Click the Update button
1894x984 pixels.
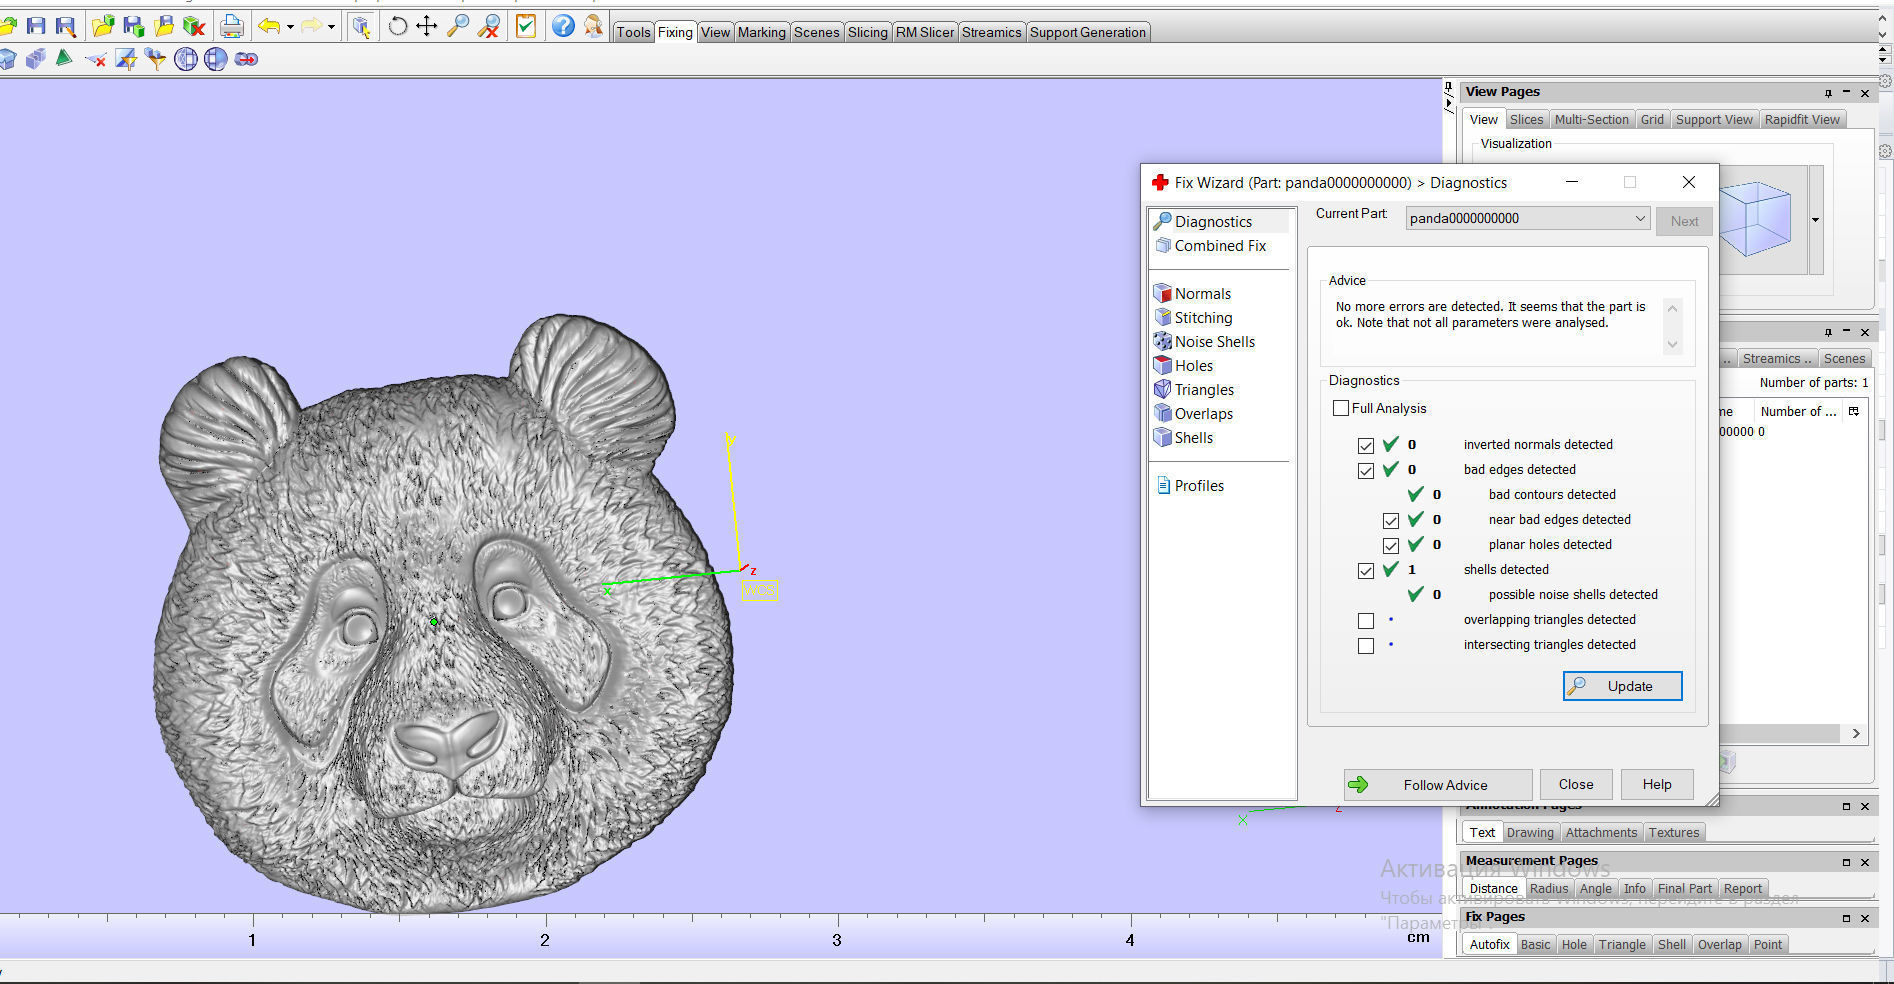(1622, 686)
